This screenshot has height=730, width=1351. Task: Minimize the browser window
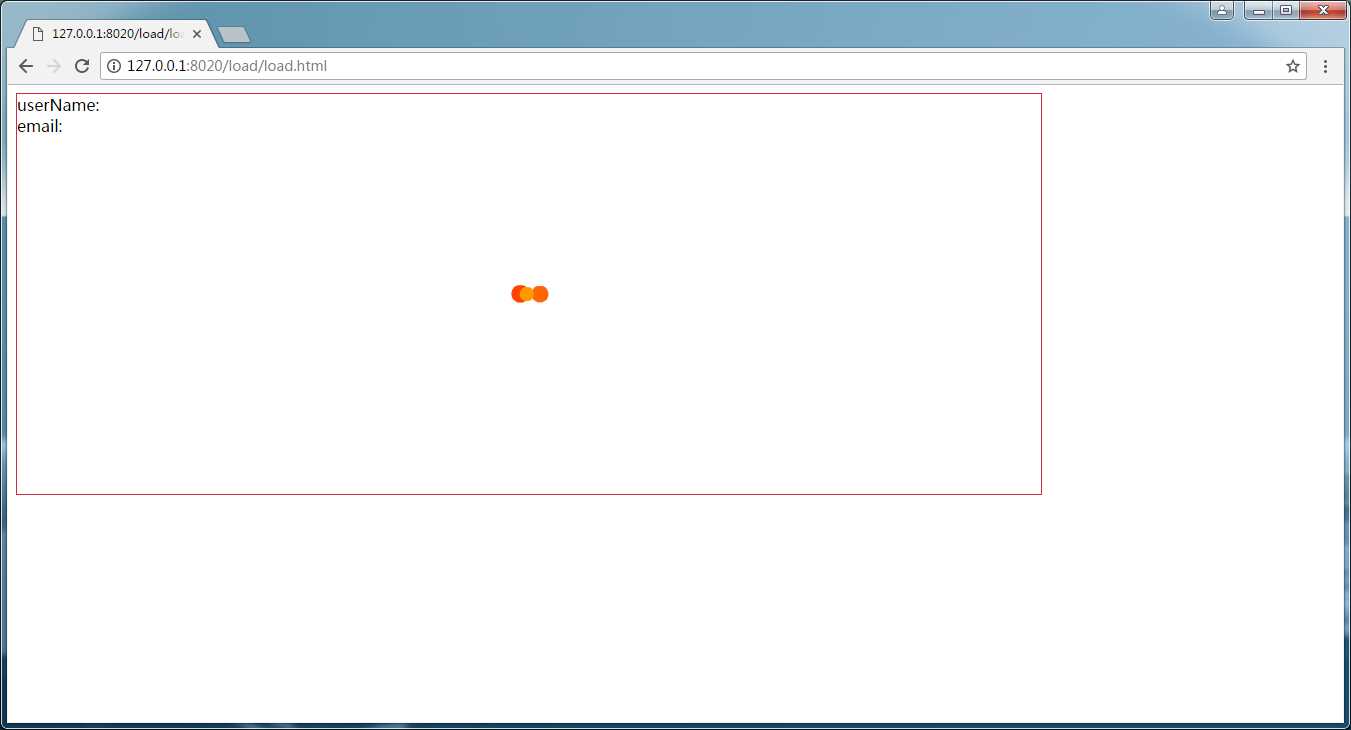click(x=1259, y=10)
